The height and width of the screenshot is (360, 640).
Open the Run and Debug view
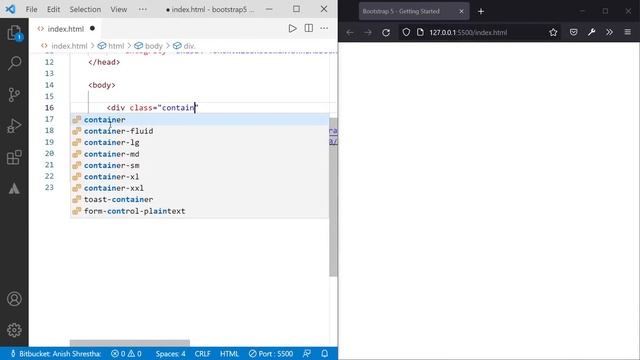point(14,126)
